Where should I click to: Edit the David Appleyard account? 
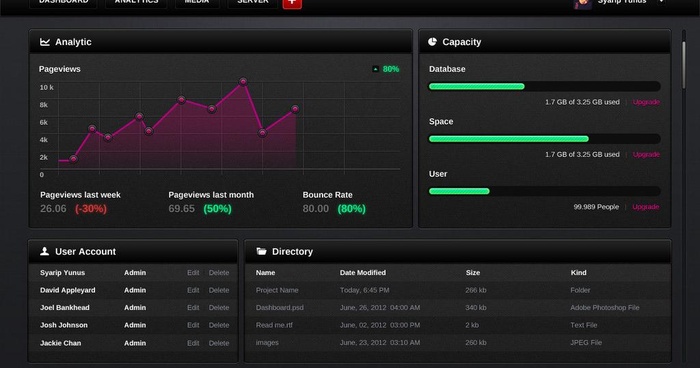pos(193,290)
